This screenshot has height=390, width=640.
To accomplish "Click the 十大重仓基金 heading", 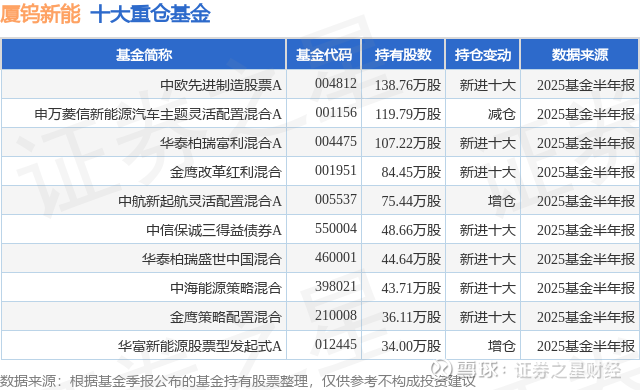I will point(150,14).
